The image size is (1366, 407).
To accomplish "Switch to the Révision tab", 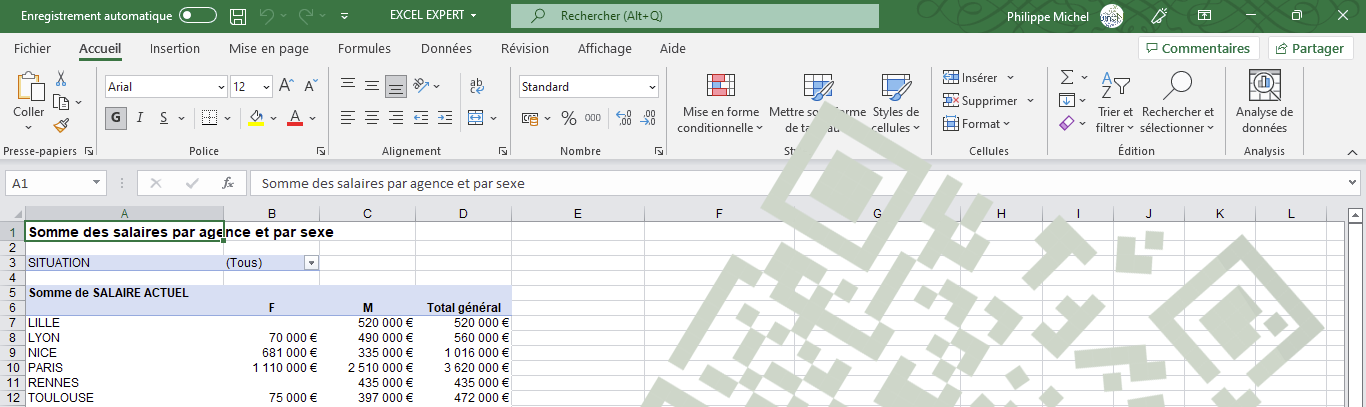I will tap(525, 48).
